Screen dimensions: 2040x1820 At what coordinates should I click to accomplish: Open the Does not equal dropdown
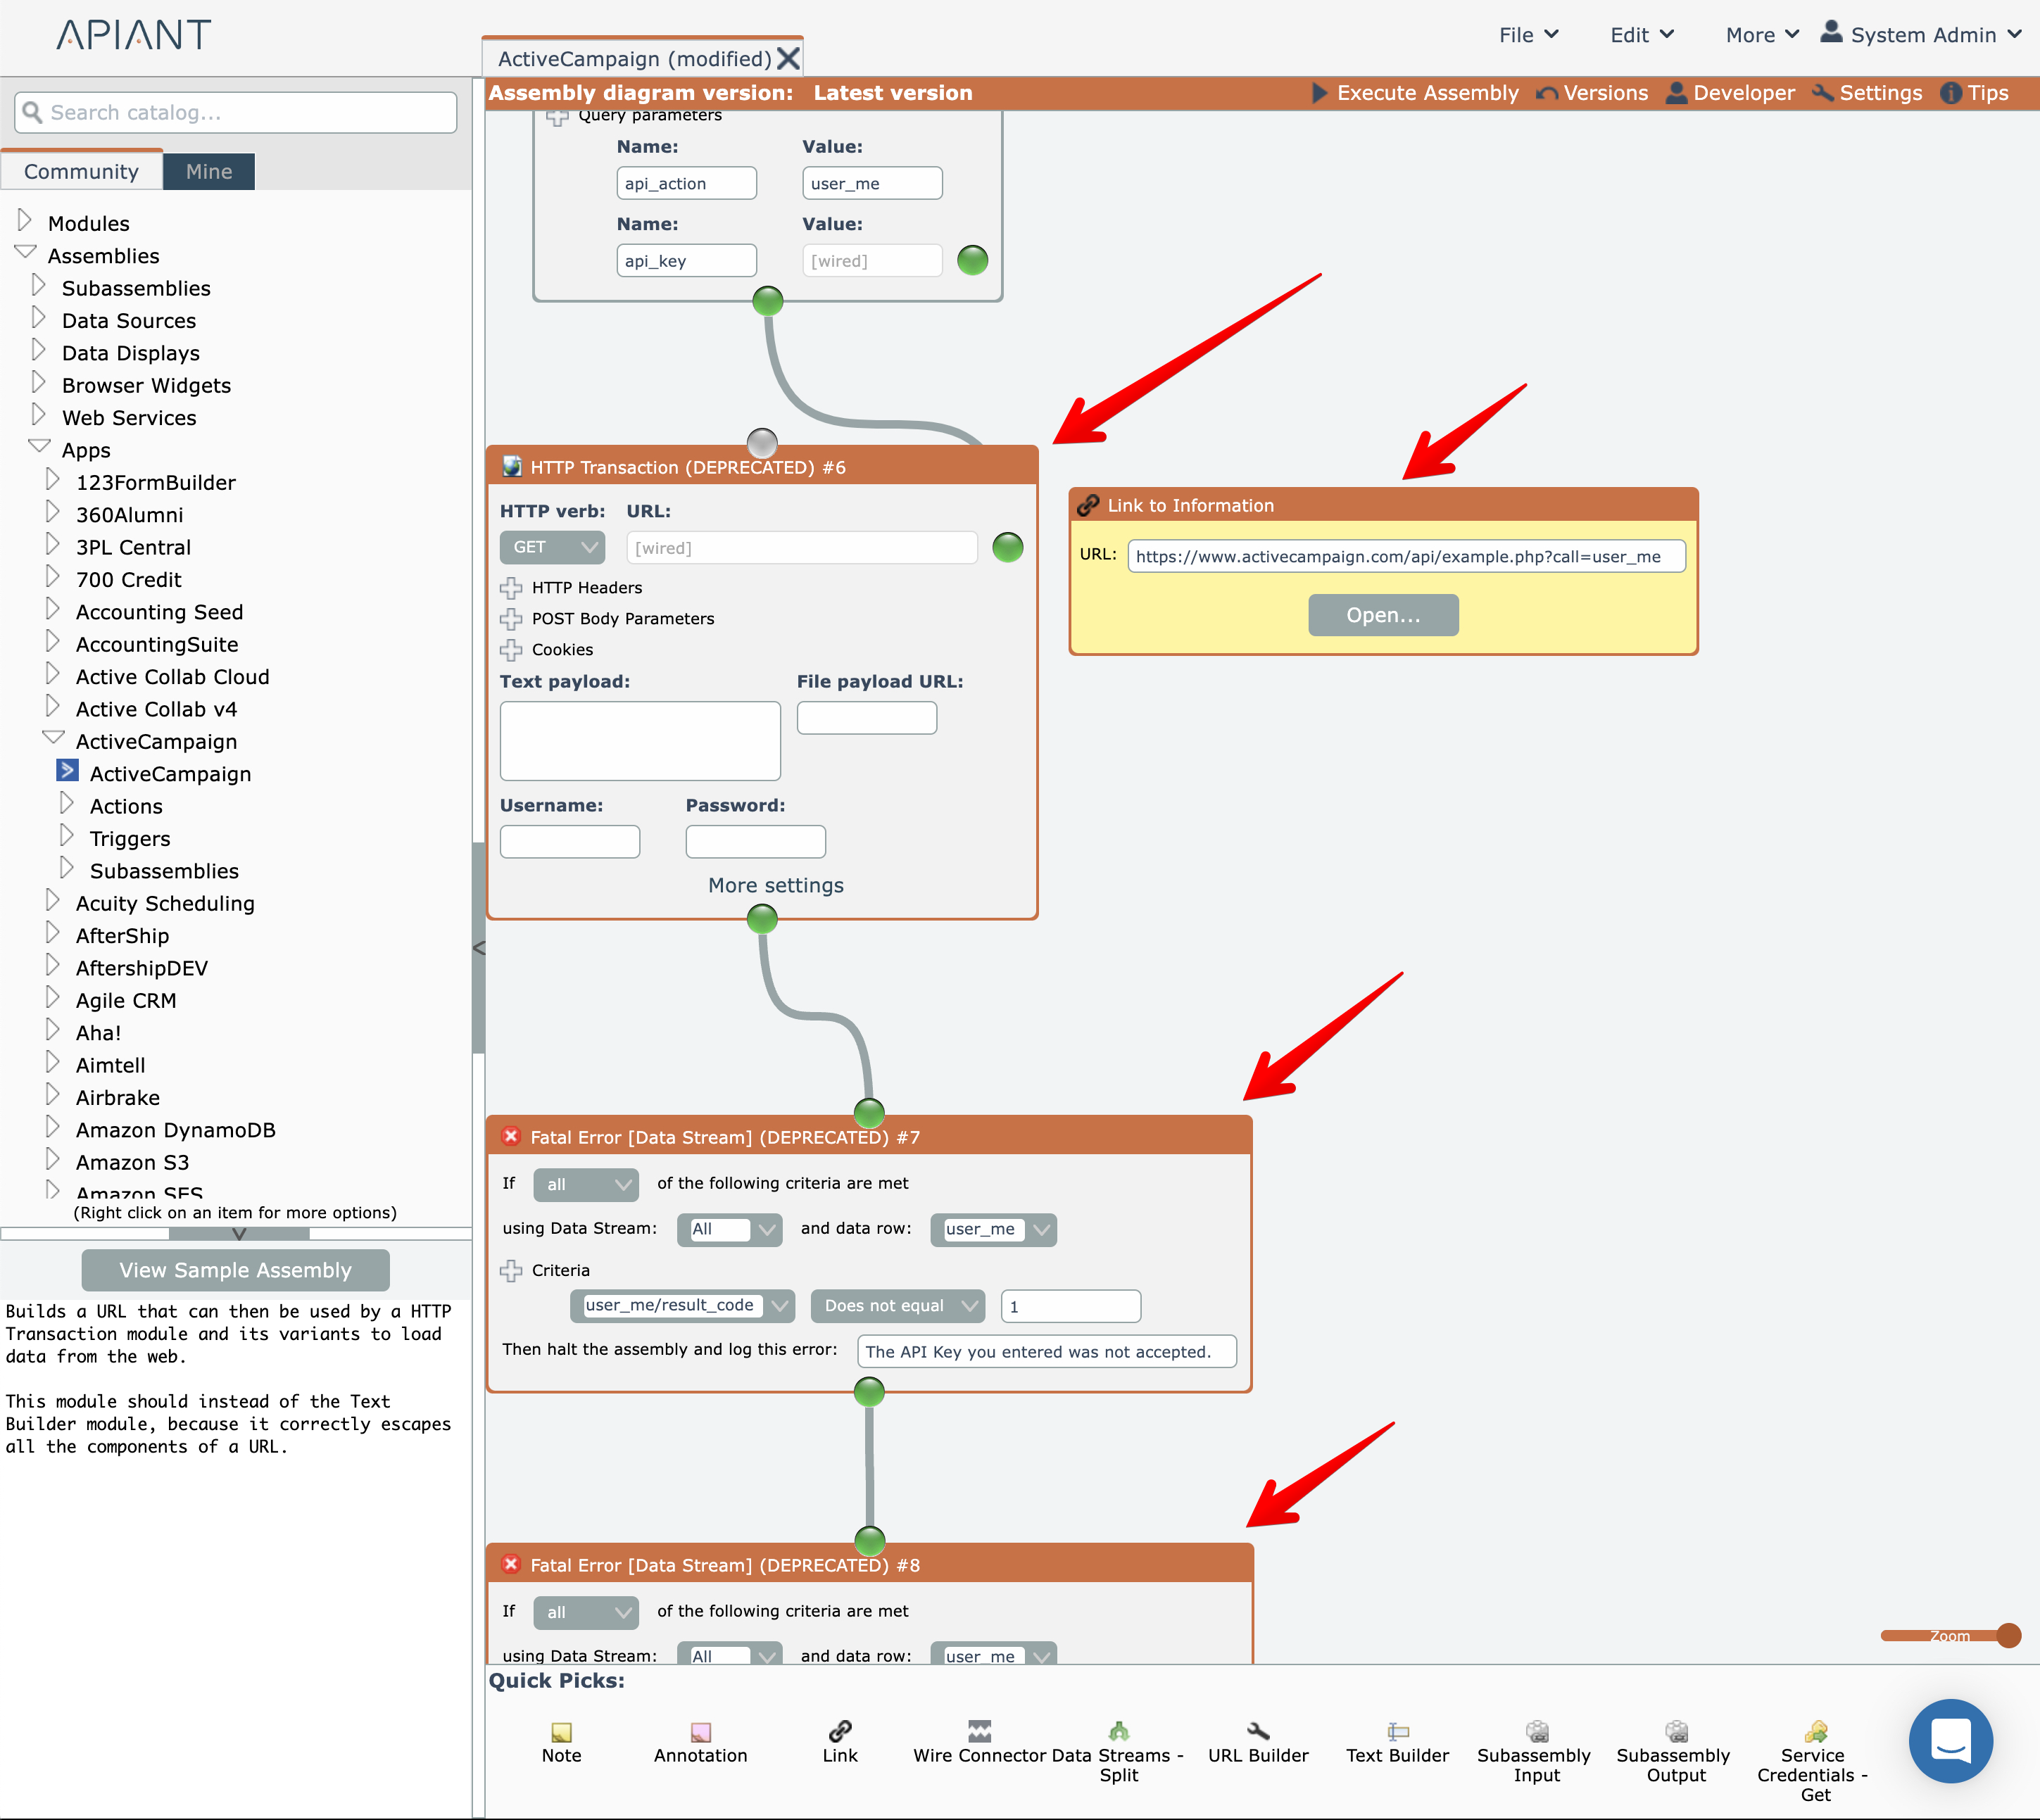point(897,1306)
